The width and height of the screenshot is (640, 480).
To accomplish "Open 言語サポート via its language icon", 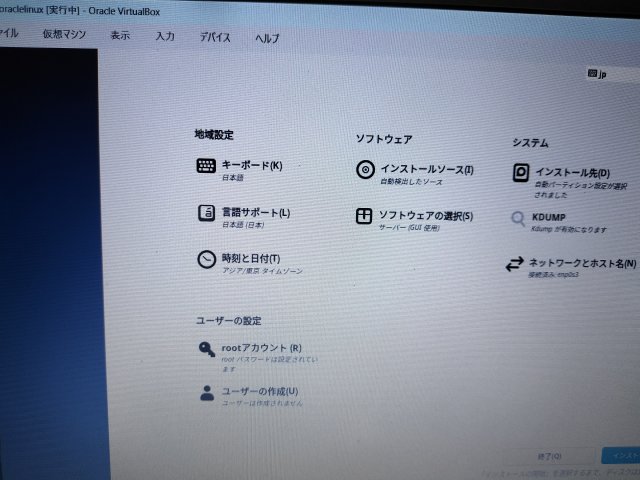I will click(206, 213).
